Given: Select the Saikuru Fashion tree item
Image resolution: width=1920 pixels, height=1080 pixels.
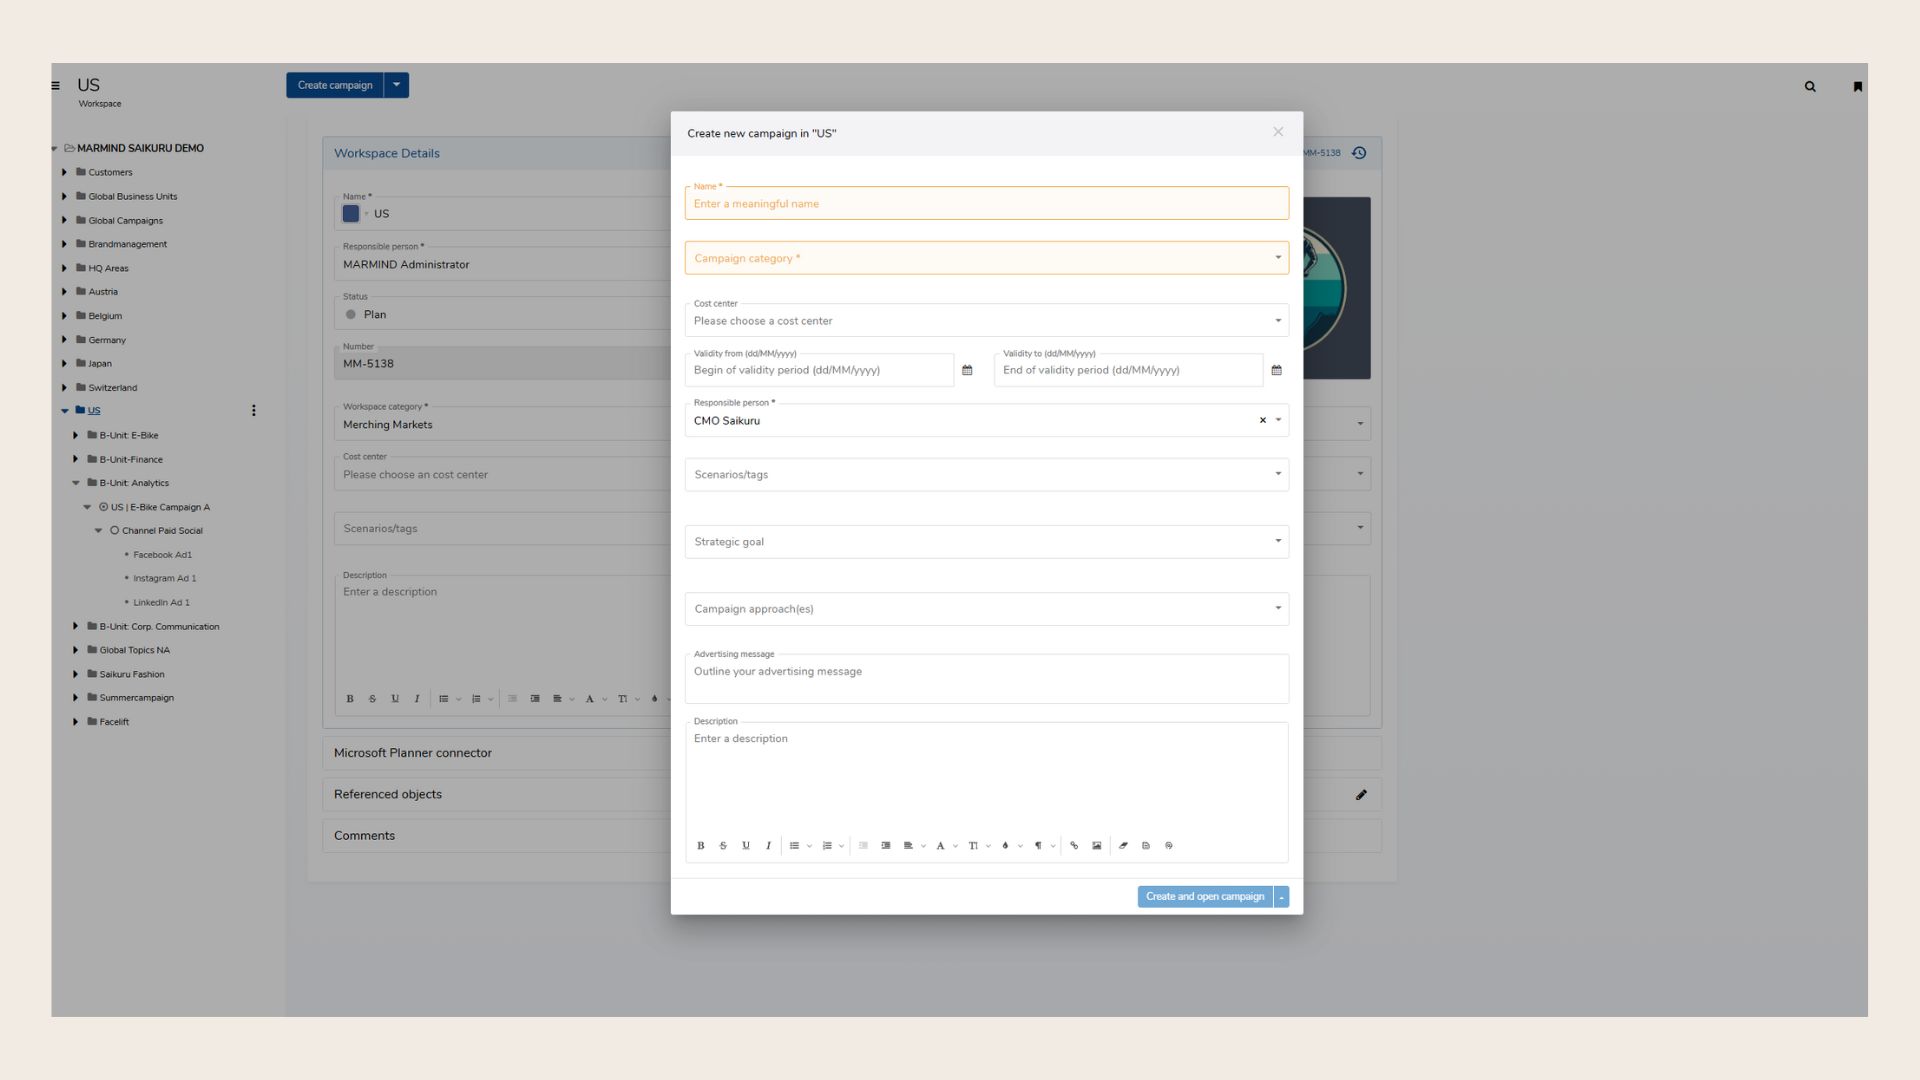Looking at the screenshot, I should tap(131, 675).
